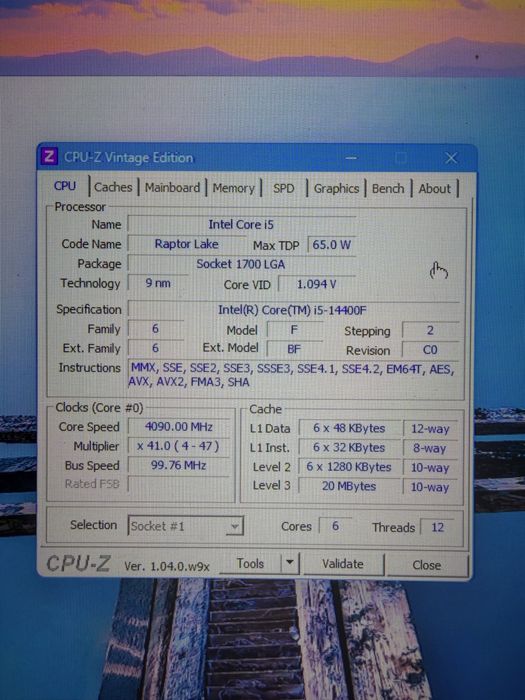Image resolution: width=525 pixels, height=700 pixels.
Task: Click the Close button
Action: coord(427,565)
